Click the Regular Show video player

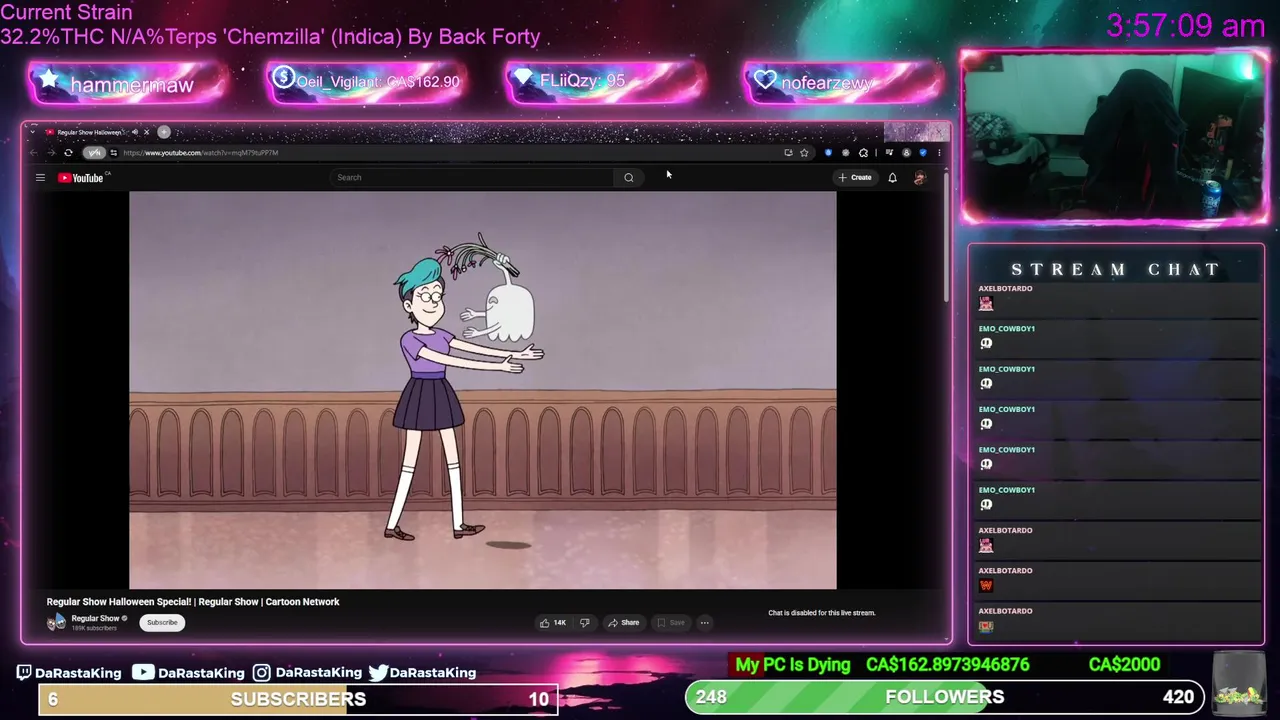(x=483, y=390)
